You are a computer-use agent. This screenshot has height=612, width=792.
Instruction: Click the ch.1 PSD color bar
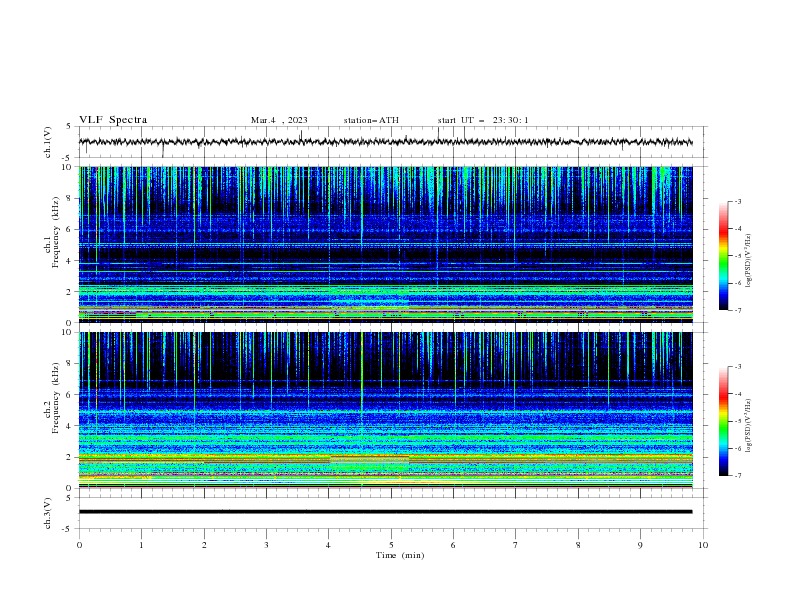pyautogui.click(x=723, y=256)
